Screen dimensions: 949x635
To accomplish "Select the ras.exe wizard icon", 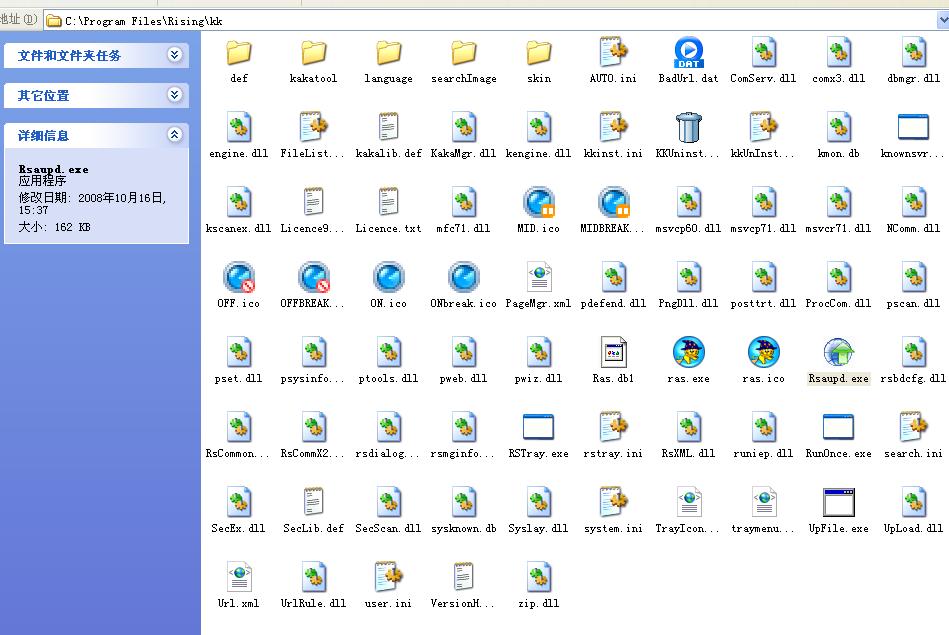I will coord(689,352).
